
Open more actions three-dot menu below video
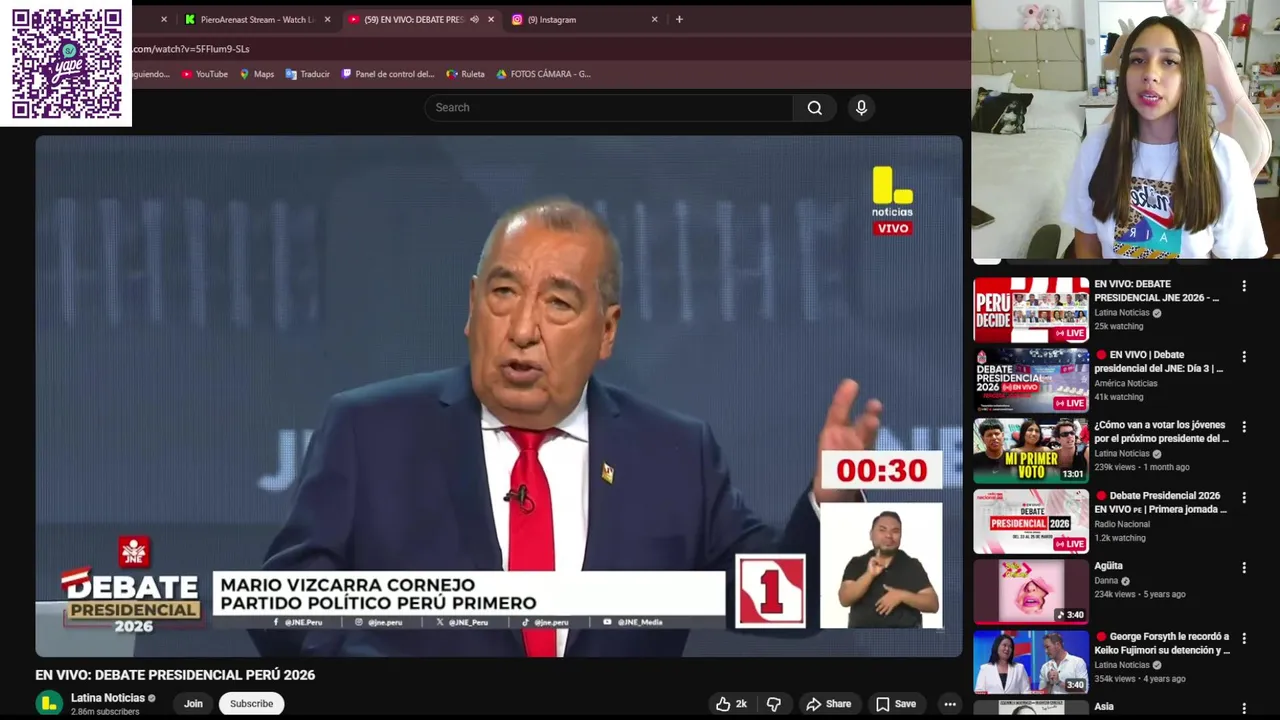(x=950, y=704)
